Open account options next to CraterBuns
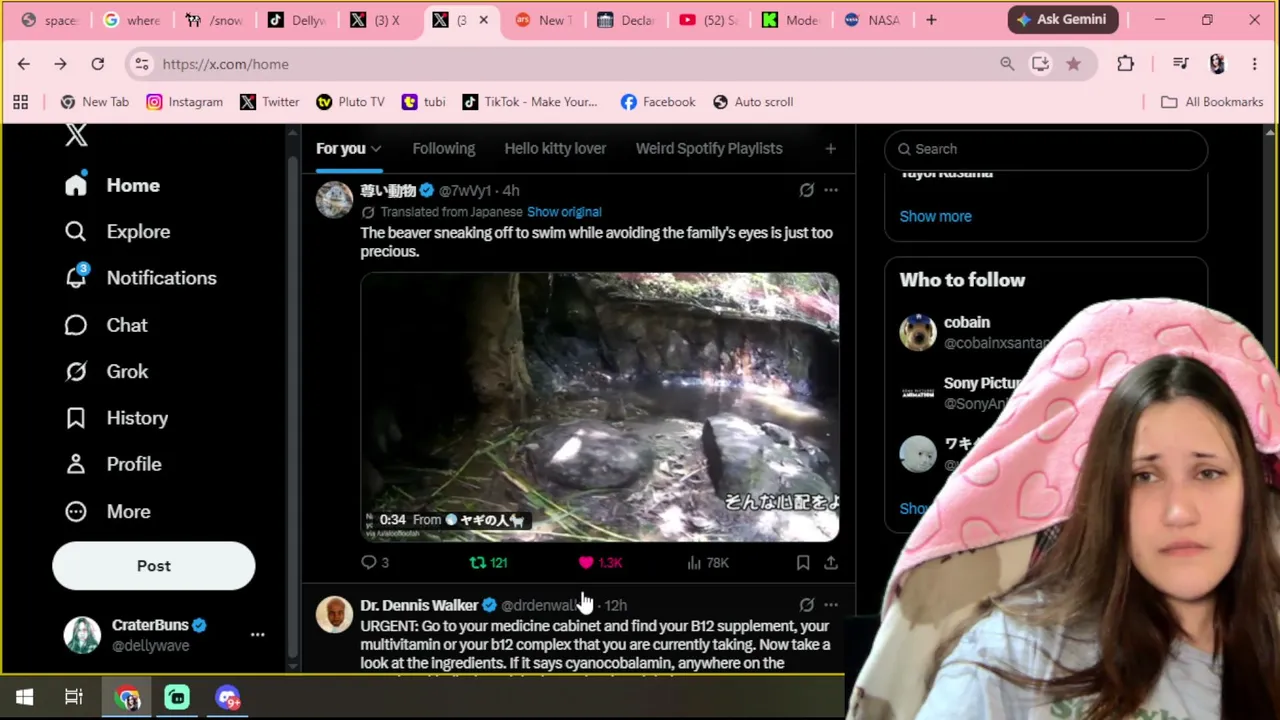This screenshot has width=1280, height=720. coord(257,635)
